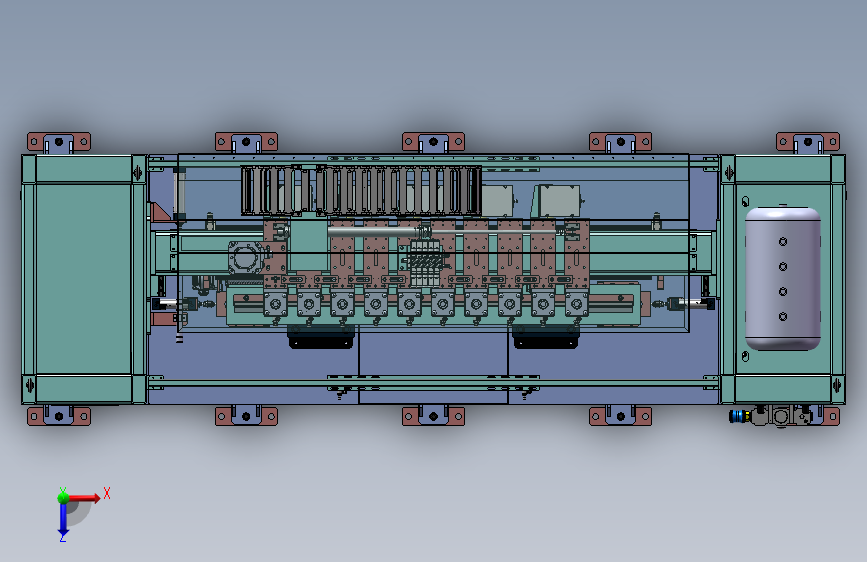
Task: Select the black cable drag chain
Action: pos(361,190)
